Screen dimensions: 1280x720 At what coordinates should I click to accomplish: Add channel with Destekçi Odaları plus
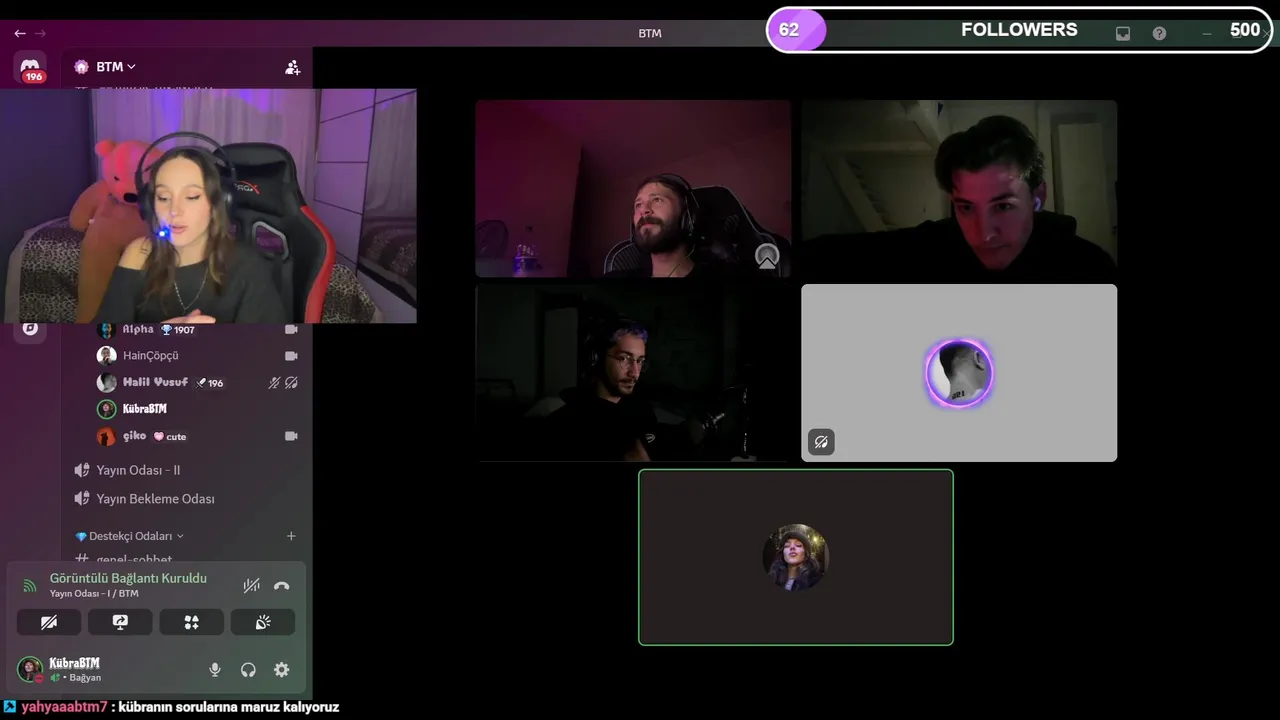[x=291, y=536]
